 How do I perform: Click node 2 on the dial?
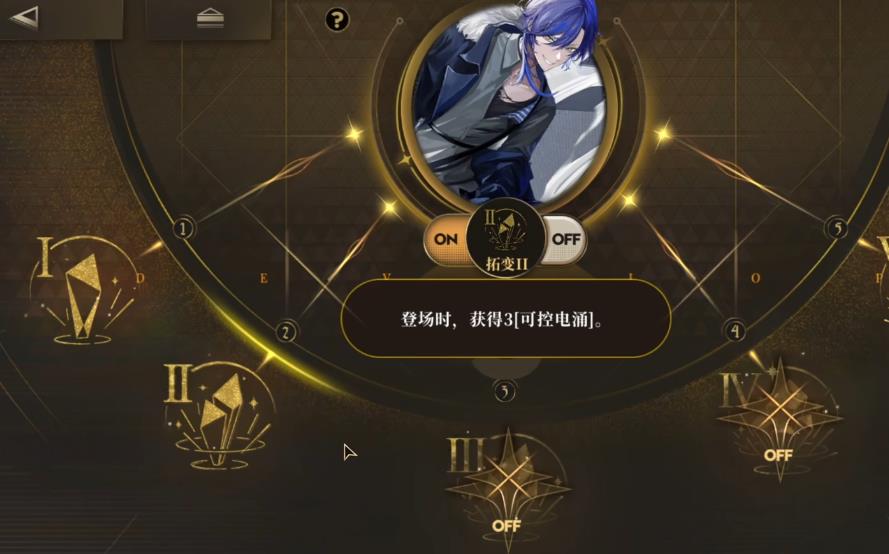286,332
